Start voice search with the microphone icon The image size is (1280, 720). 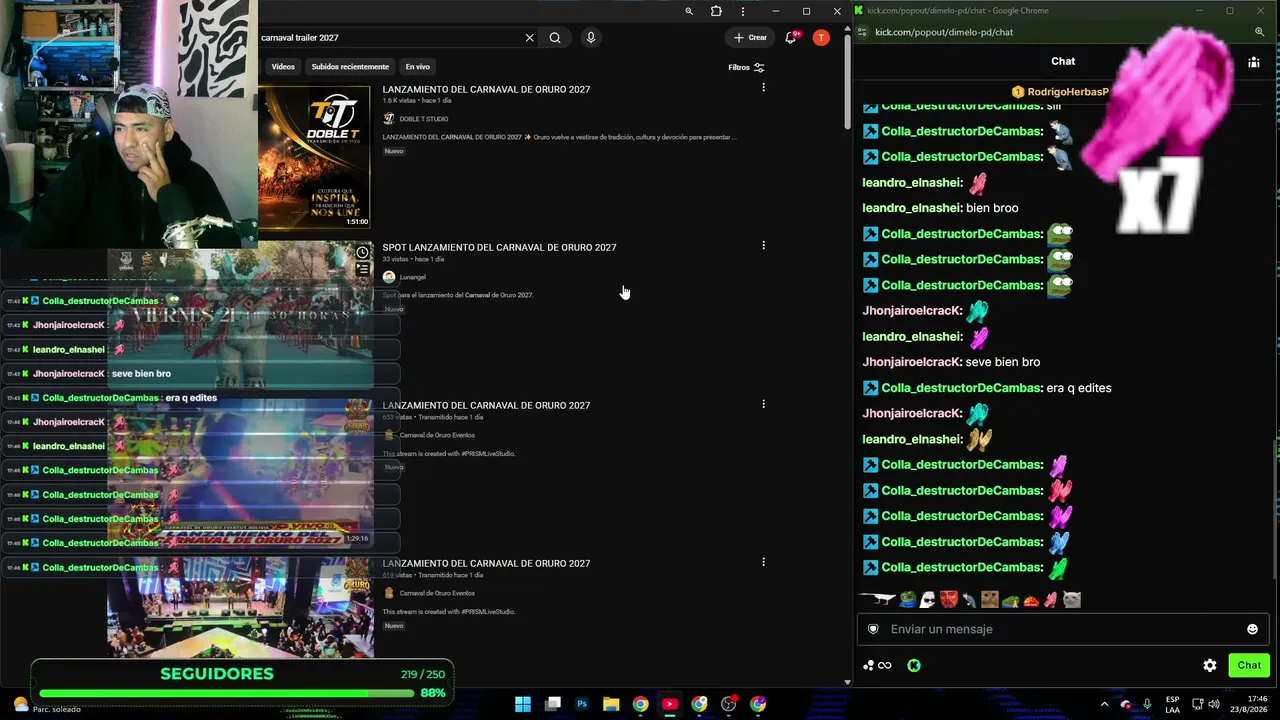(591, 38)
